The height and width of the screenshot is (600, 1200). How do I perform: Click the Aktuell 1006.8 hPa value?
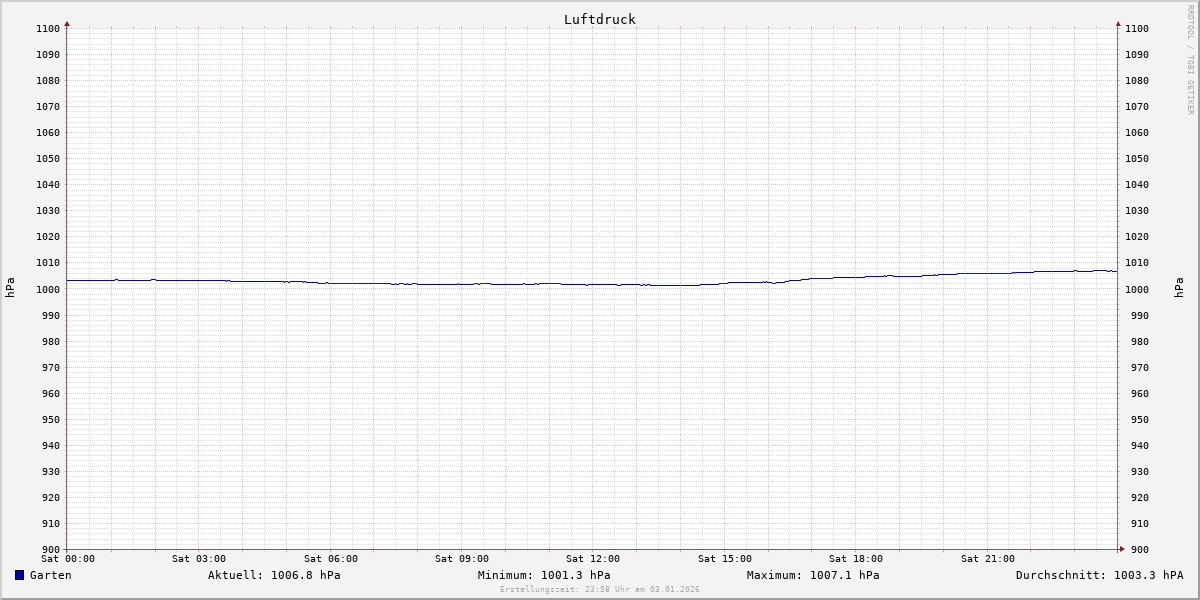274,575
